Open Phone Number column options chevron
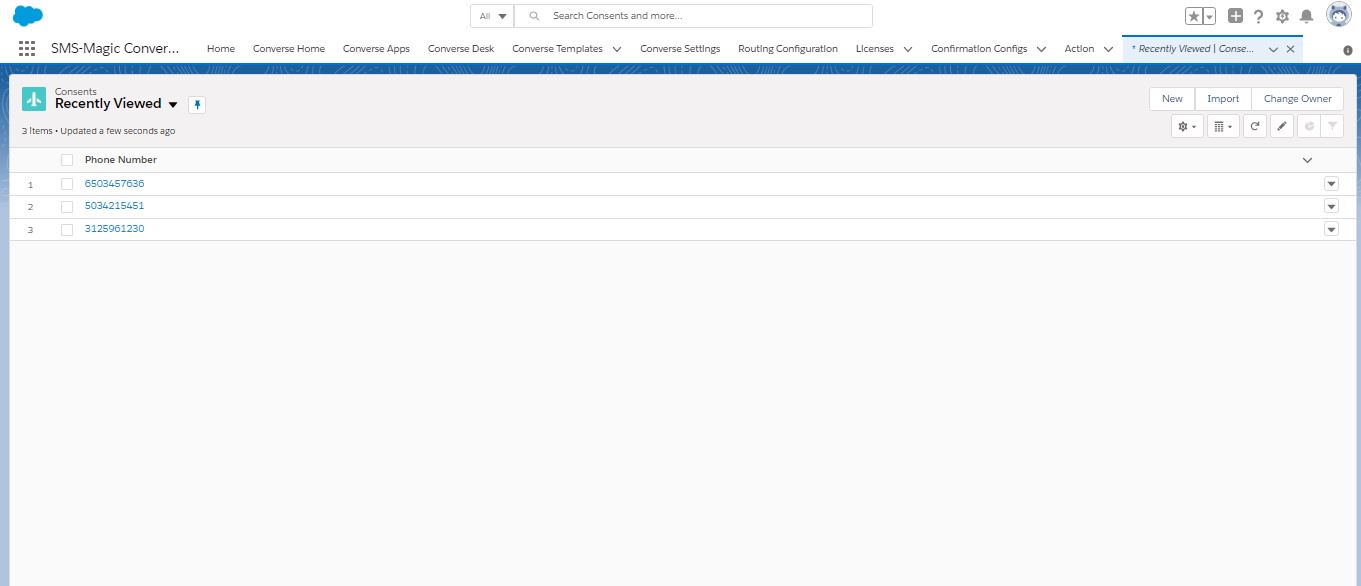1361x586 pixels. tap(1307, 160)
